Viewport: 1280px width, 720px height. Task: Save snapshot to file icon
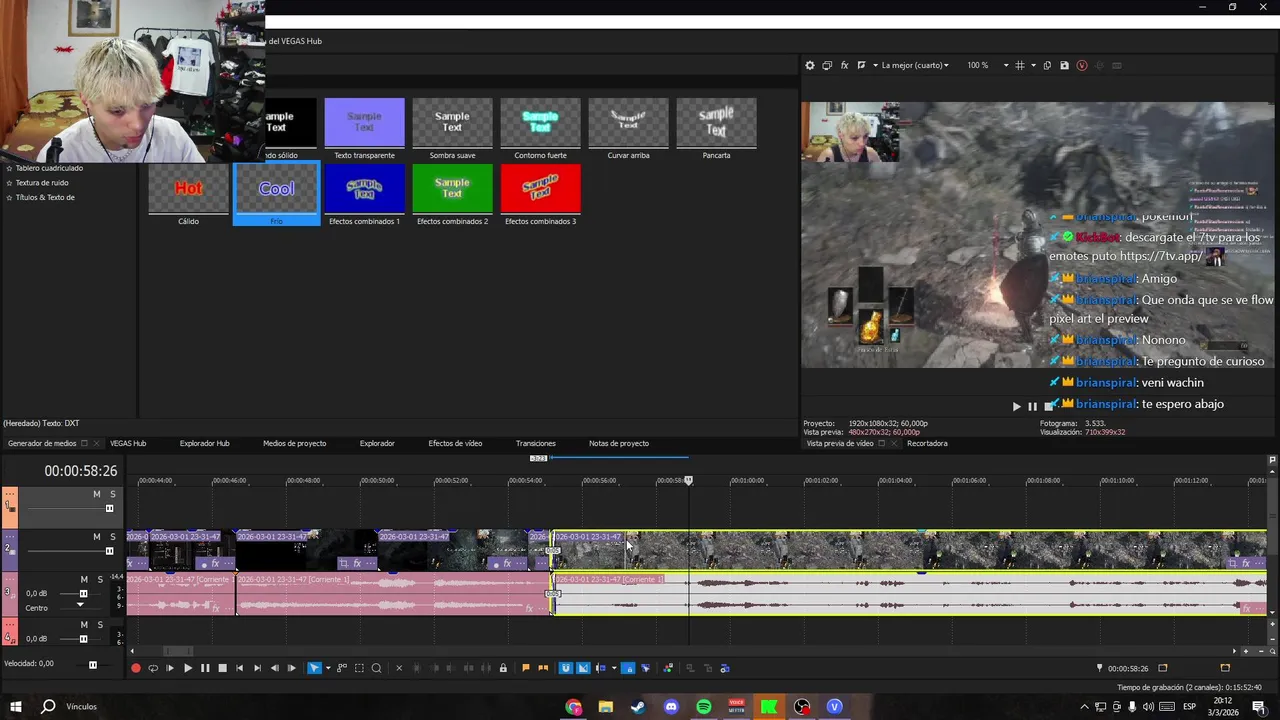click(1064, 65)
